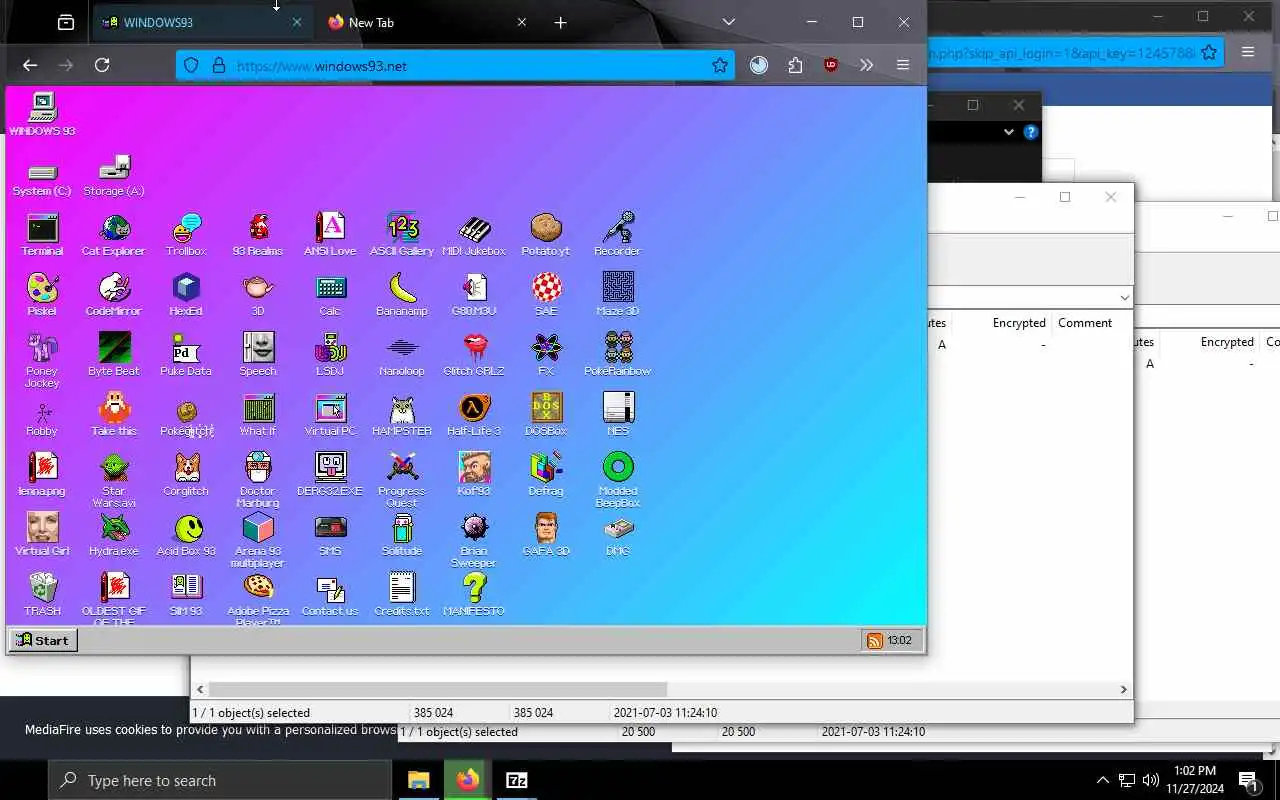Open the Firefox hamburger menu
Viewport: 1280px width, 800px height.
pos(903,65)
